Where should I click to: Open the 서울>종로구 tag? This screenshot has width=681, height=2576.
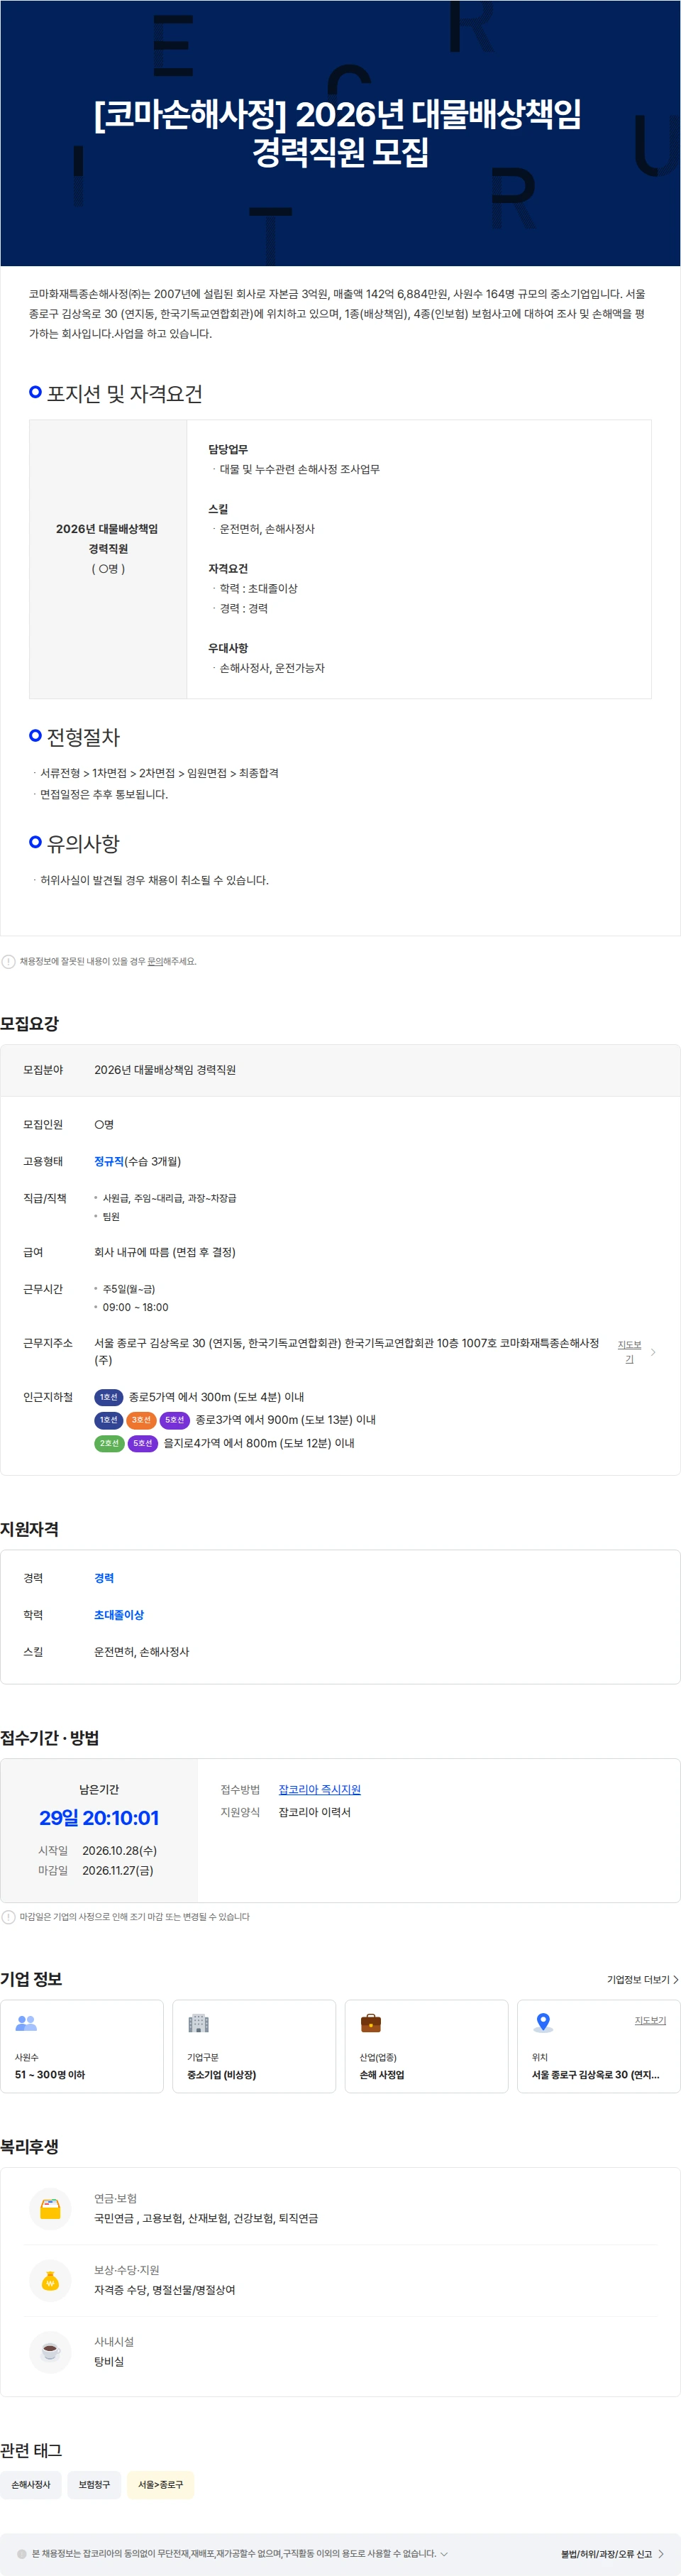click(160, 2485)
